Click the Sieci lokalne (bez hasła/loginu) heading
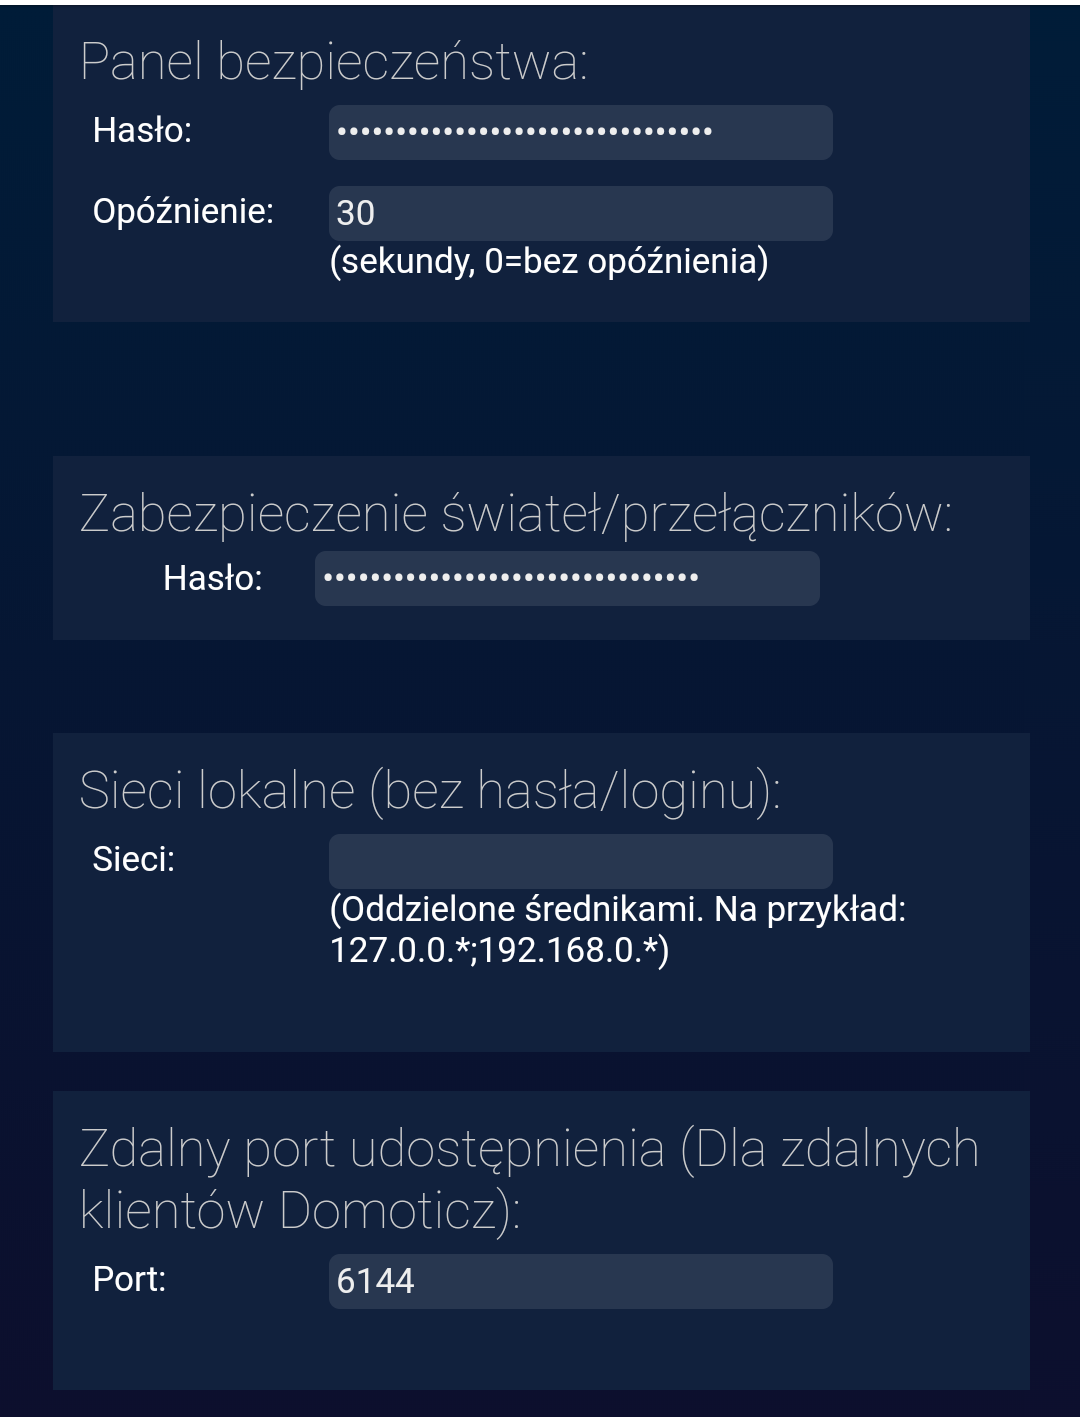Screen dimensions: 1080x1417 click(430, 790)
